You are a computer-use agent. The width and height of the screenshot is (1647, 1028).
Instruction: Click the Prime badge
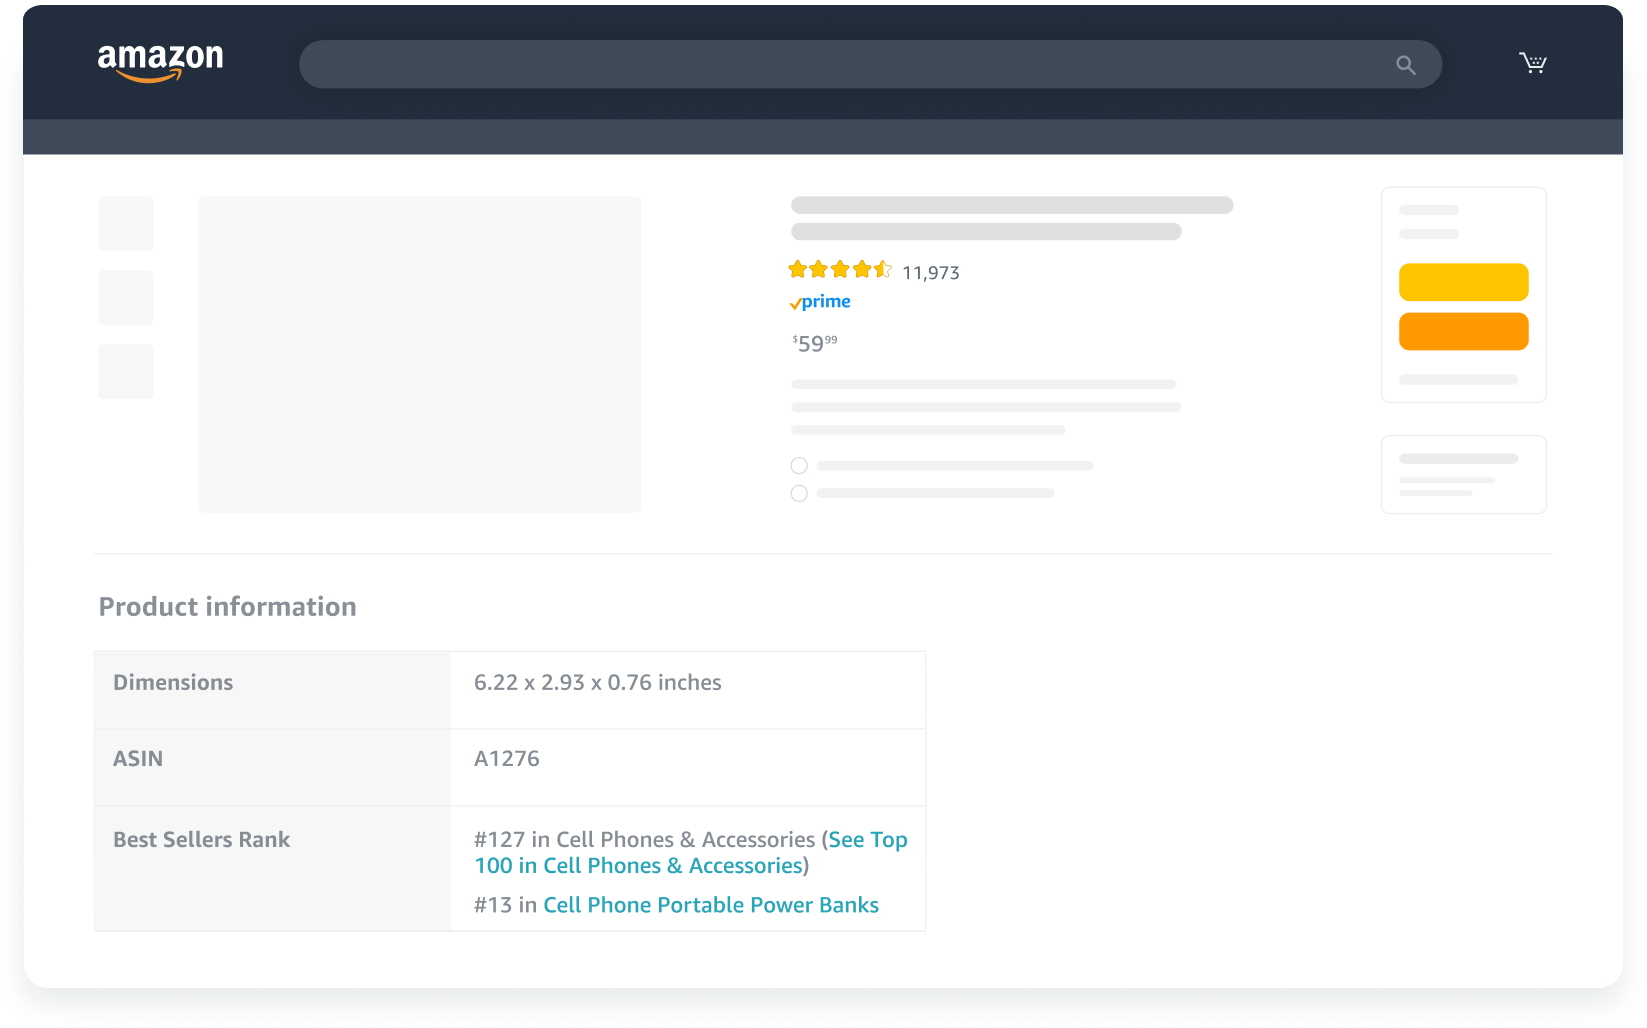tap(820, 301)
